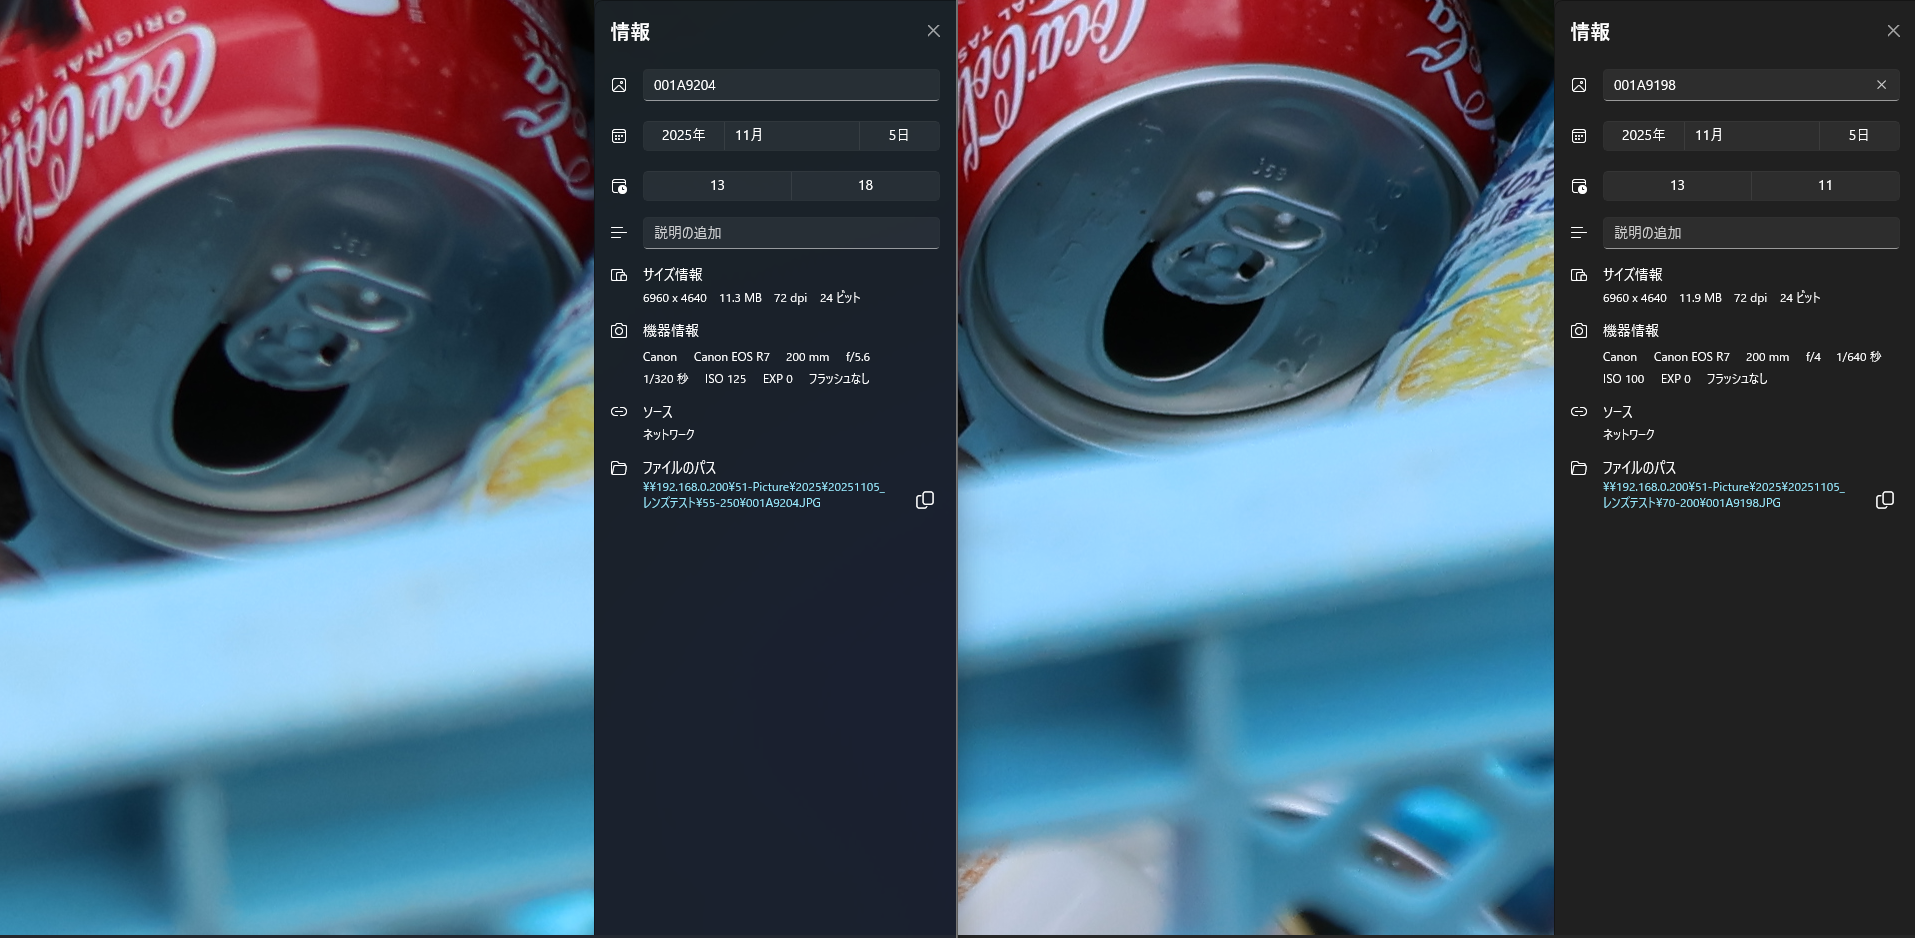Copy the file path of 001A9198.JPG
This screenshot has height=938, width=1915.
tap(1884, 500)
